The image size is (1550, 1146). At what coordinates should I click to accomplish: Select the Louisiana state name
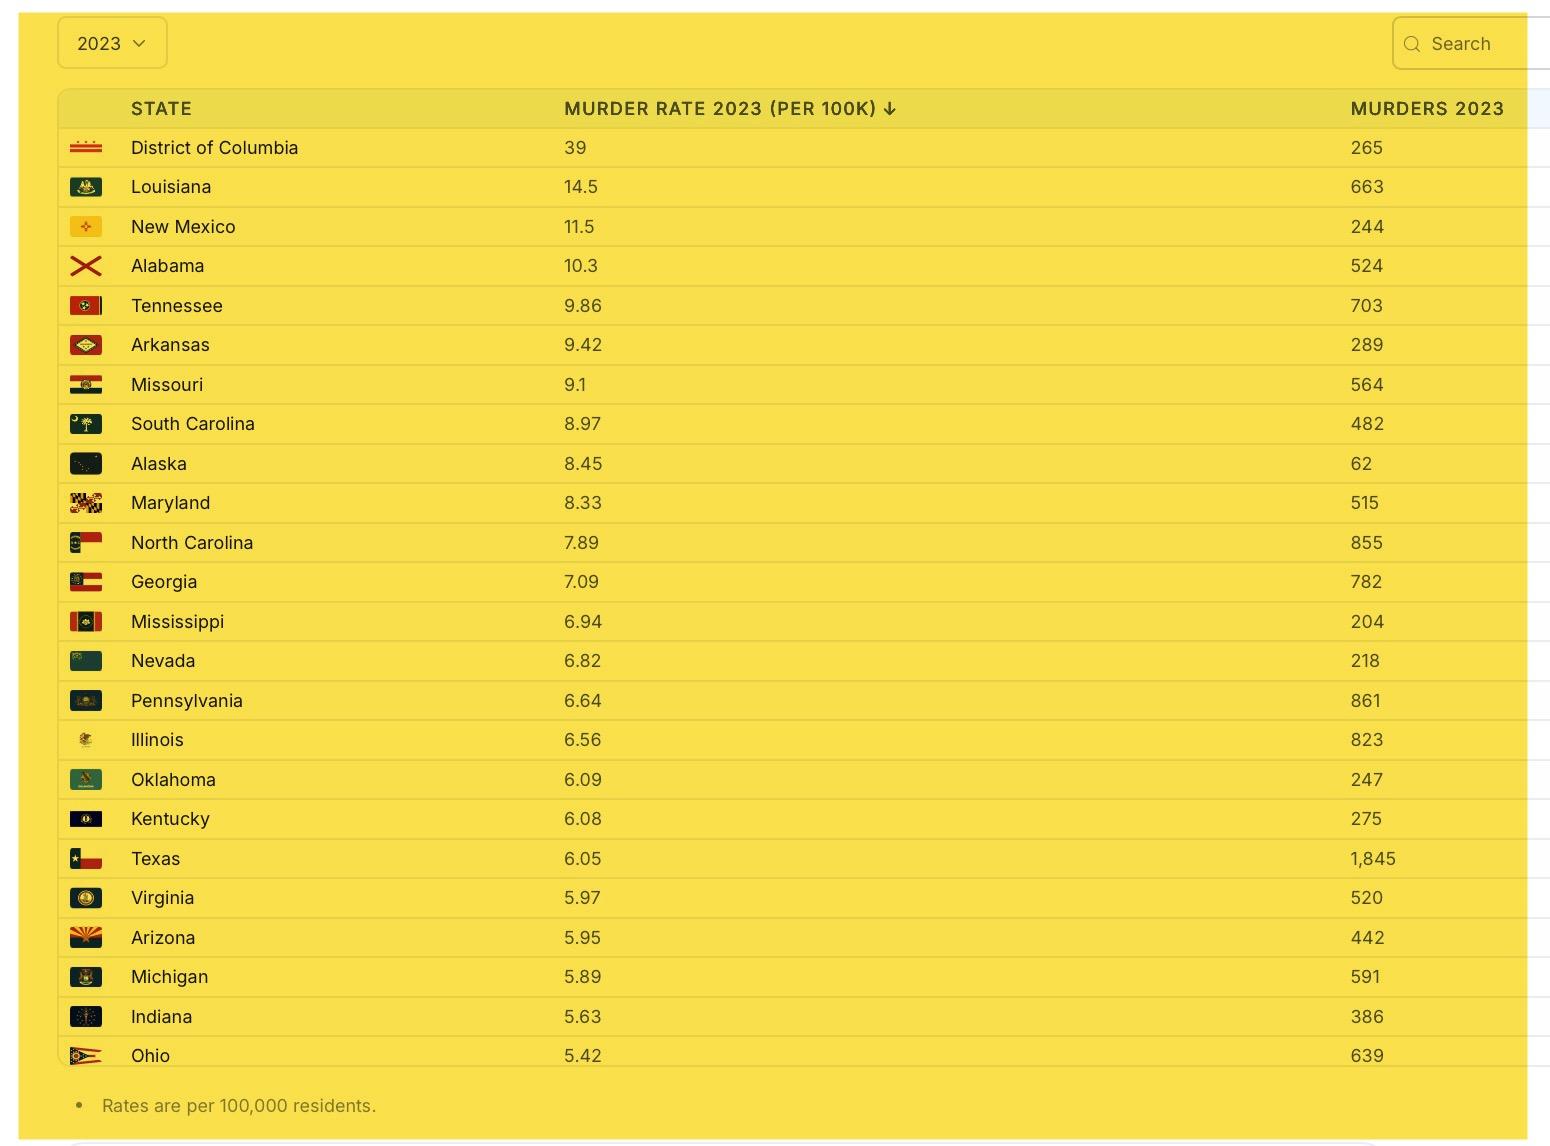tap(171, 187)
